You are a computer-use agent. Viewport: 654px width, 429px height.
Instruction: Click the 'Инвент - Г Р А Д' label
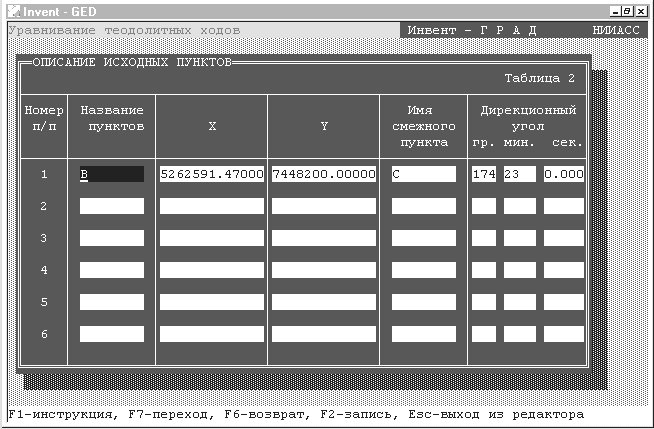click(x=472, y=30)
